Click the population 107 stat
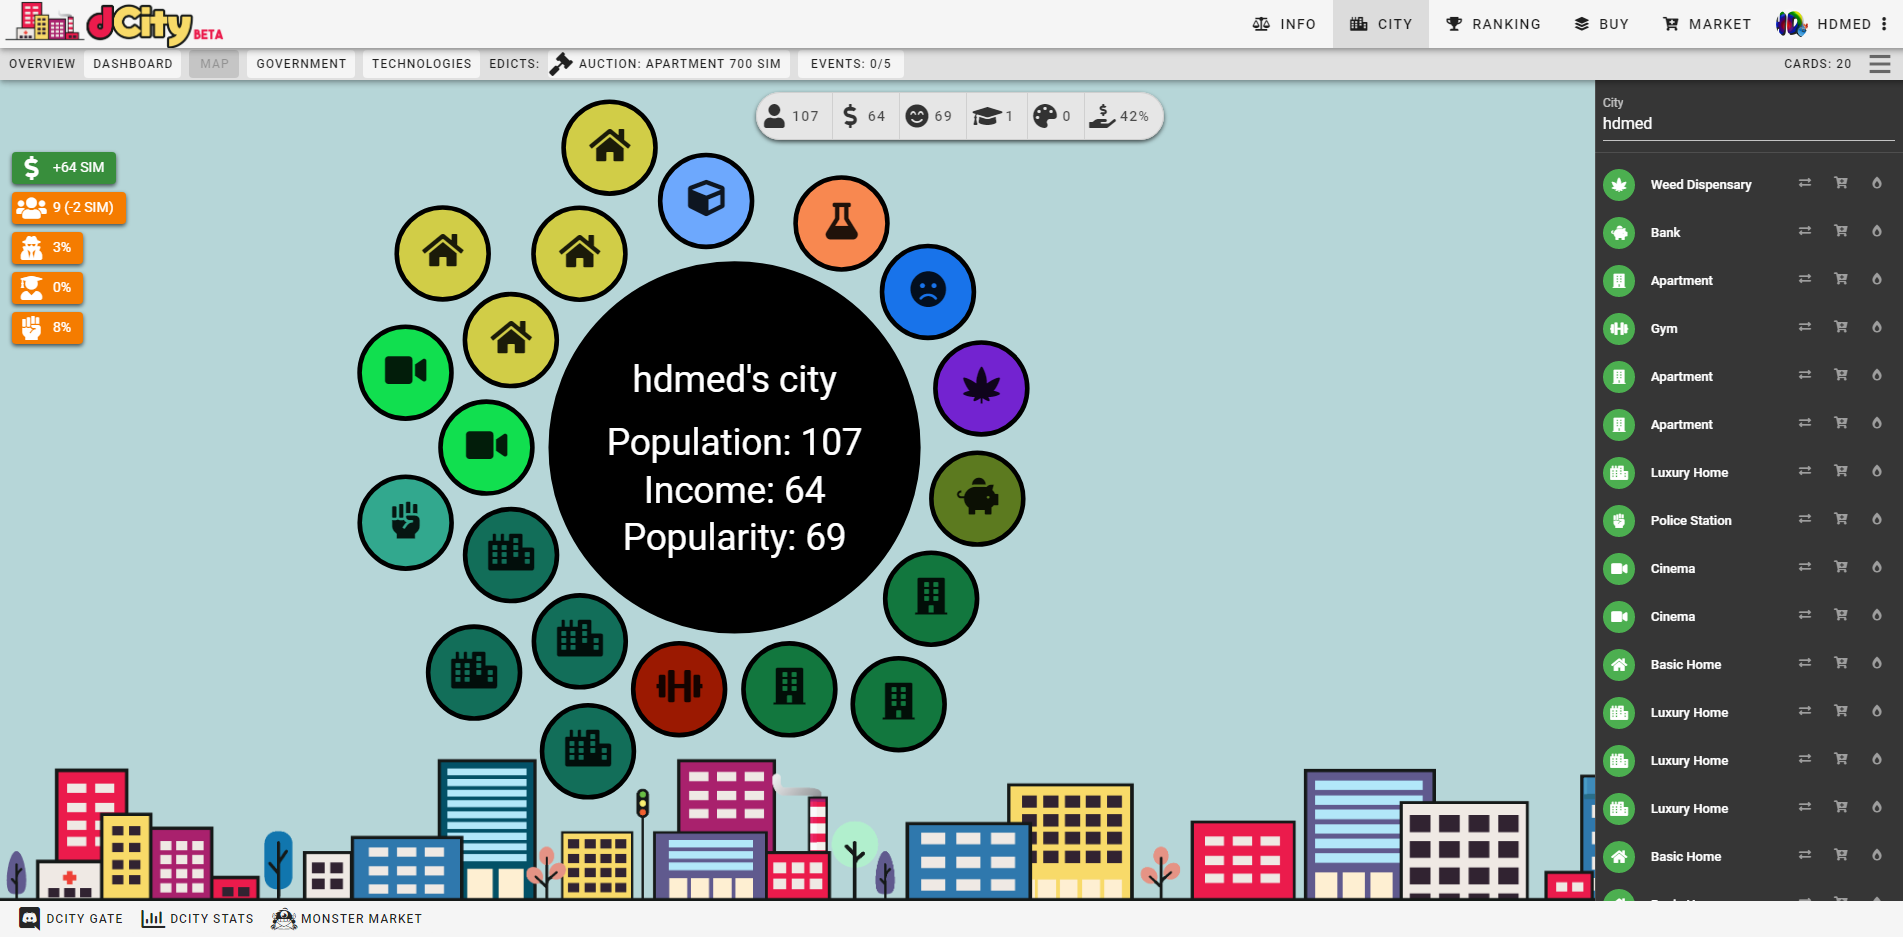The image size is (1903, 937). pos(792,116)
